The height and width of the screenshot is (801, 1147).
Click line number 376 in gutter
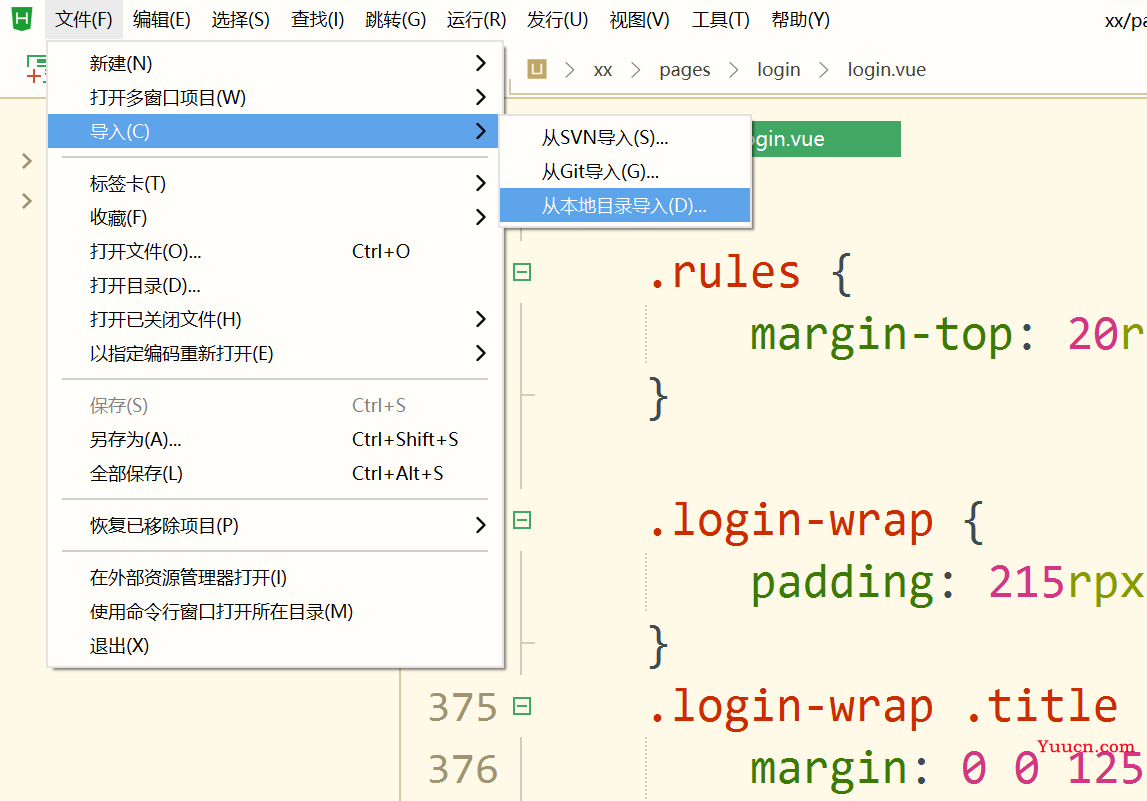[x=463, y=770]
